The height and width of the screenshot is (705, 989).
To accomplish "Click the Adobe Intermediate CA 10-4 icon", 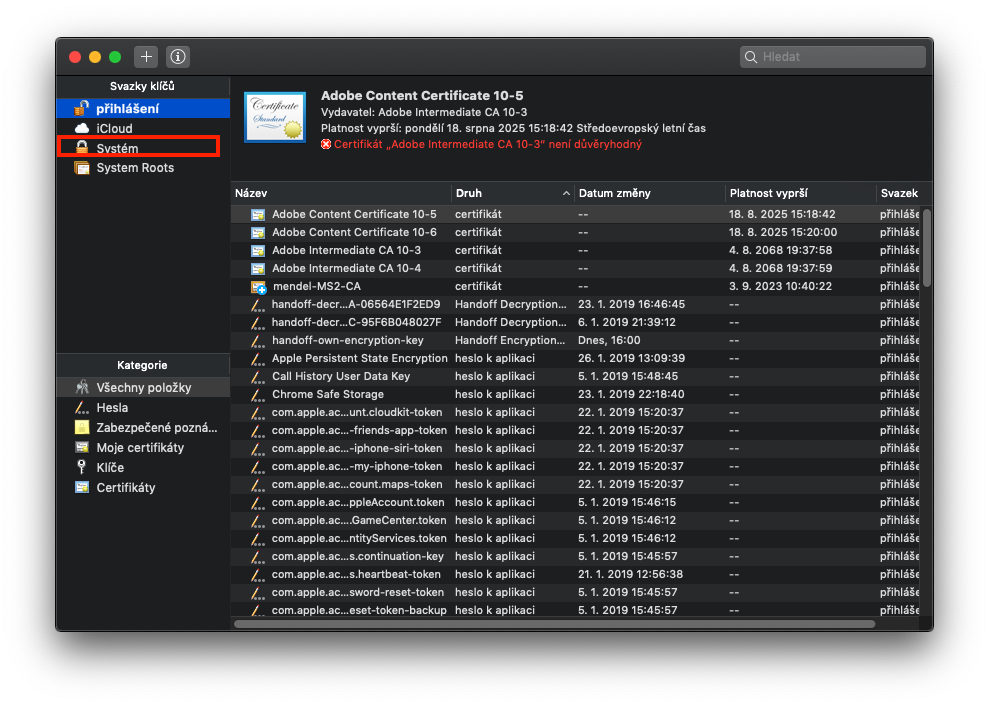I will 258,269.
